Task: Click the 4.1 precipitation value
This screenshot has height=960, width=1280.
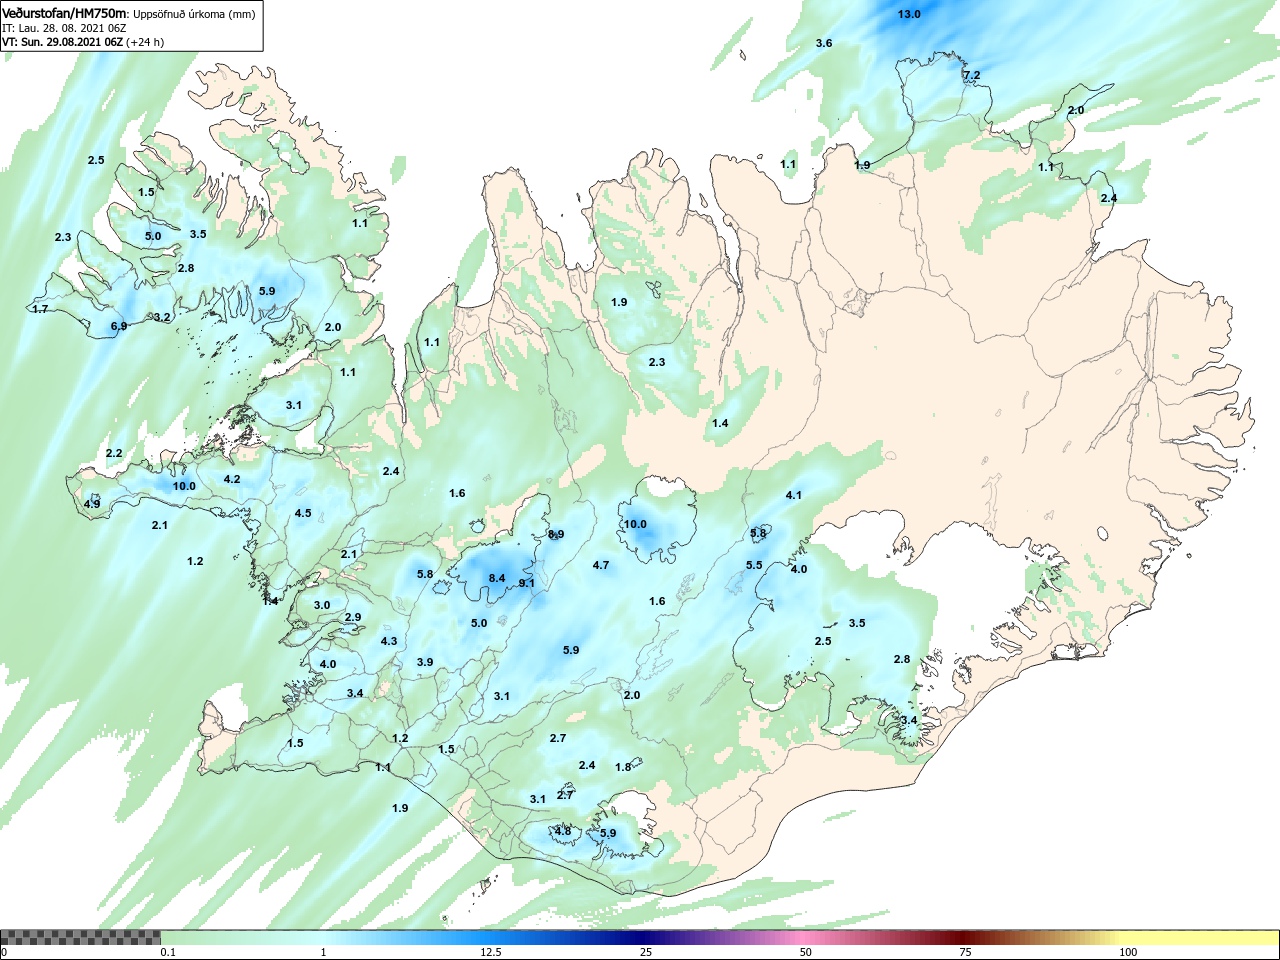Action: click(x=794, y=495)
